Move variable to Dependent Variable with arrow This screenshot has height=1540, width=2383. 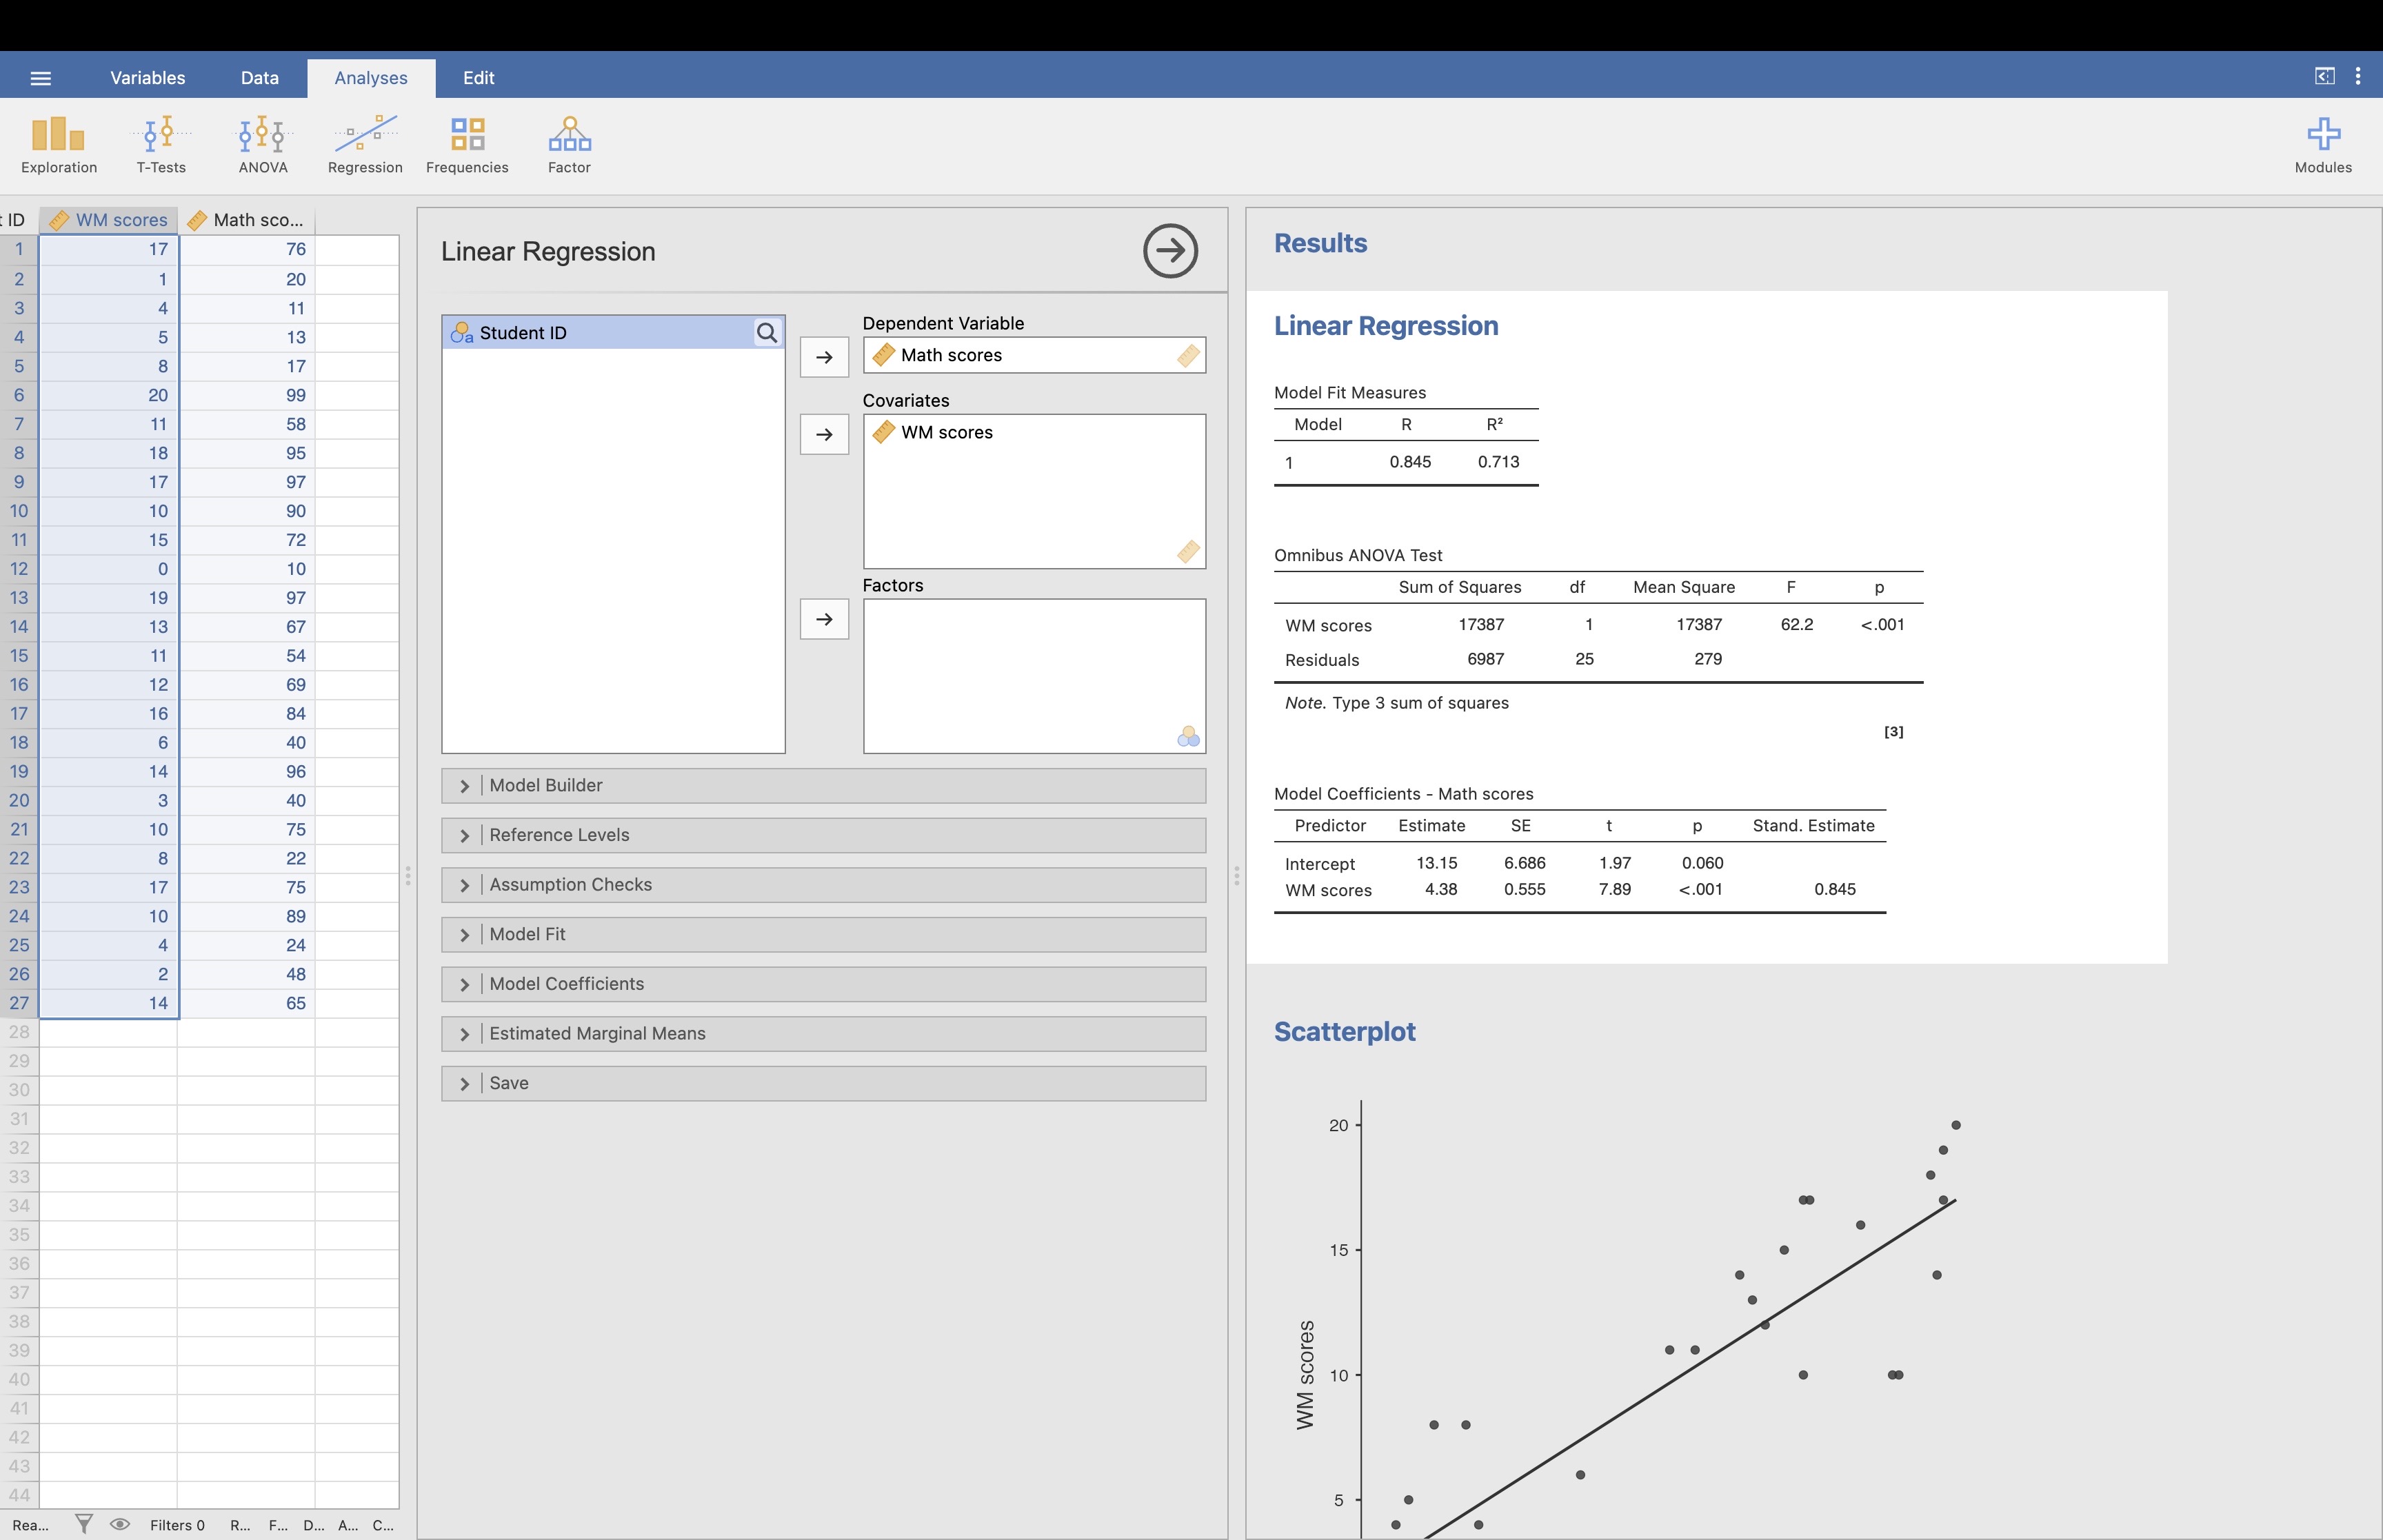click(x=824, y=357)
